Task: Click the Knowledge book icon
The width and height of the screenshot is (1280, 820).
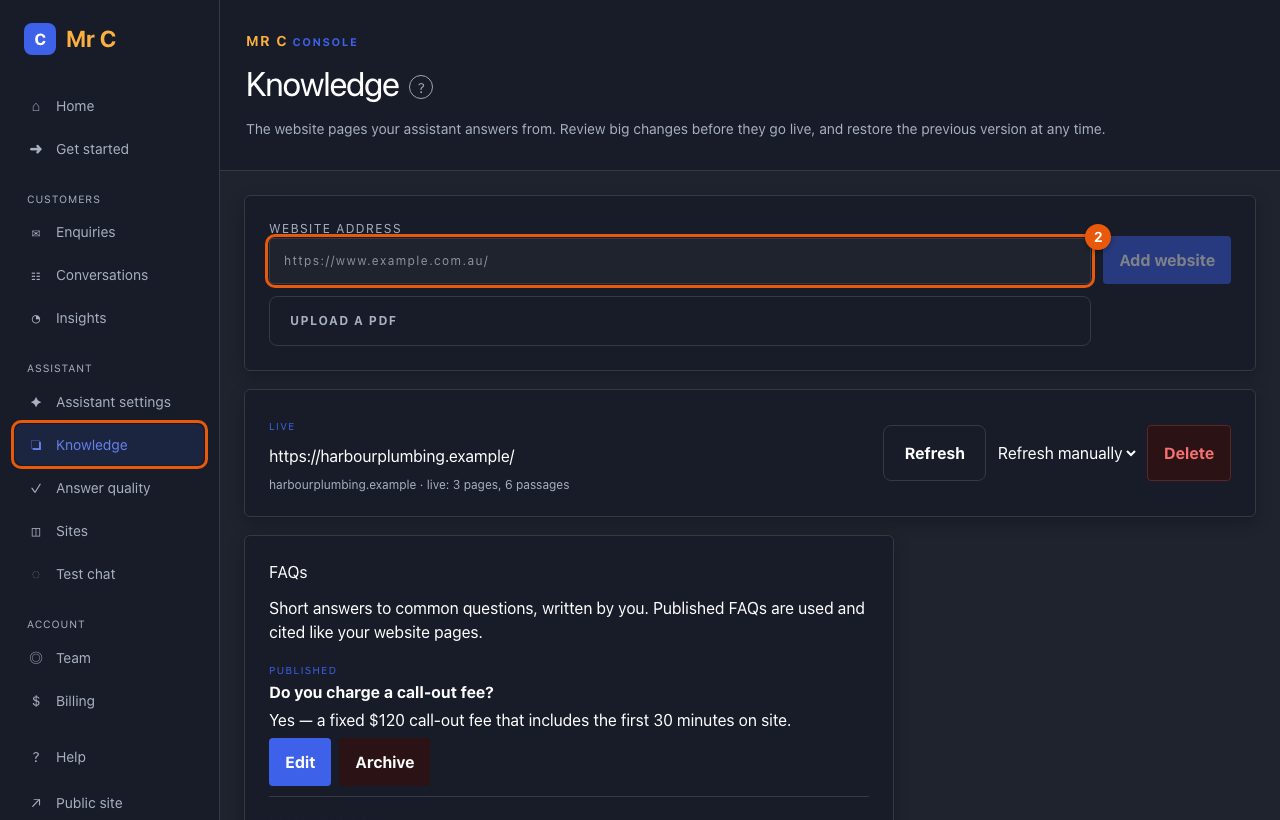Action: (x=36, y=445)
